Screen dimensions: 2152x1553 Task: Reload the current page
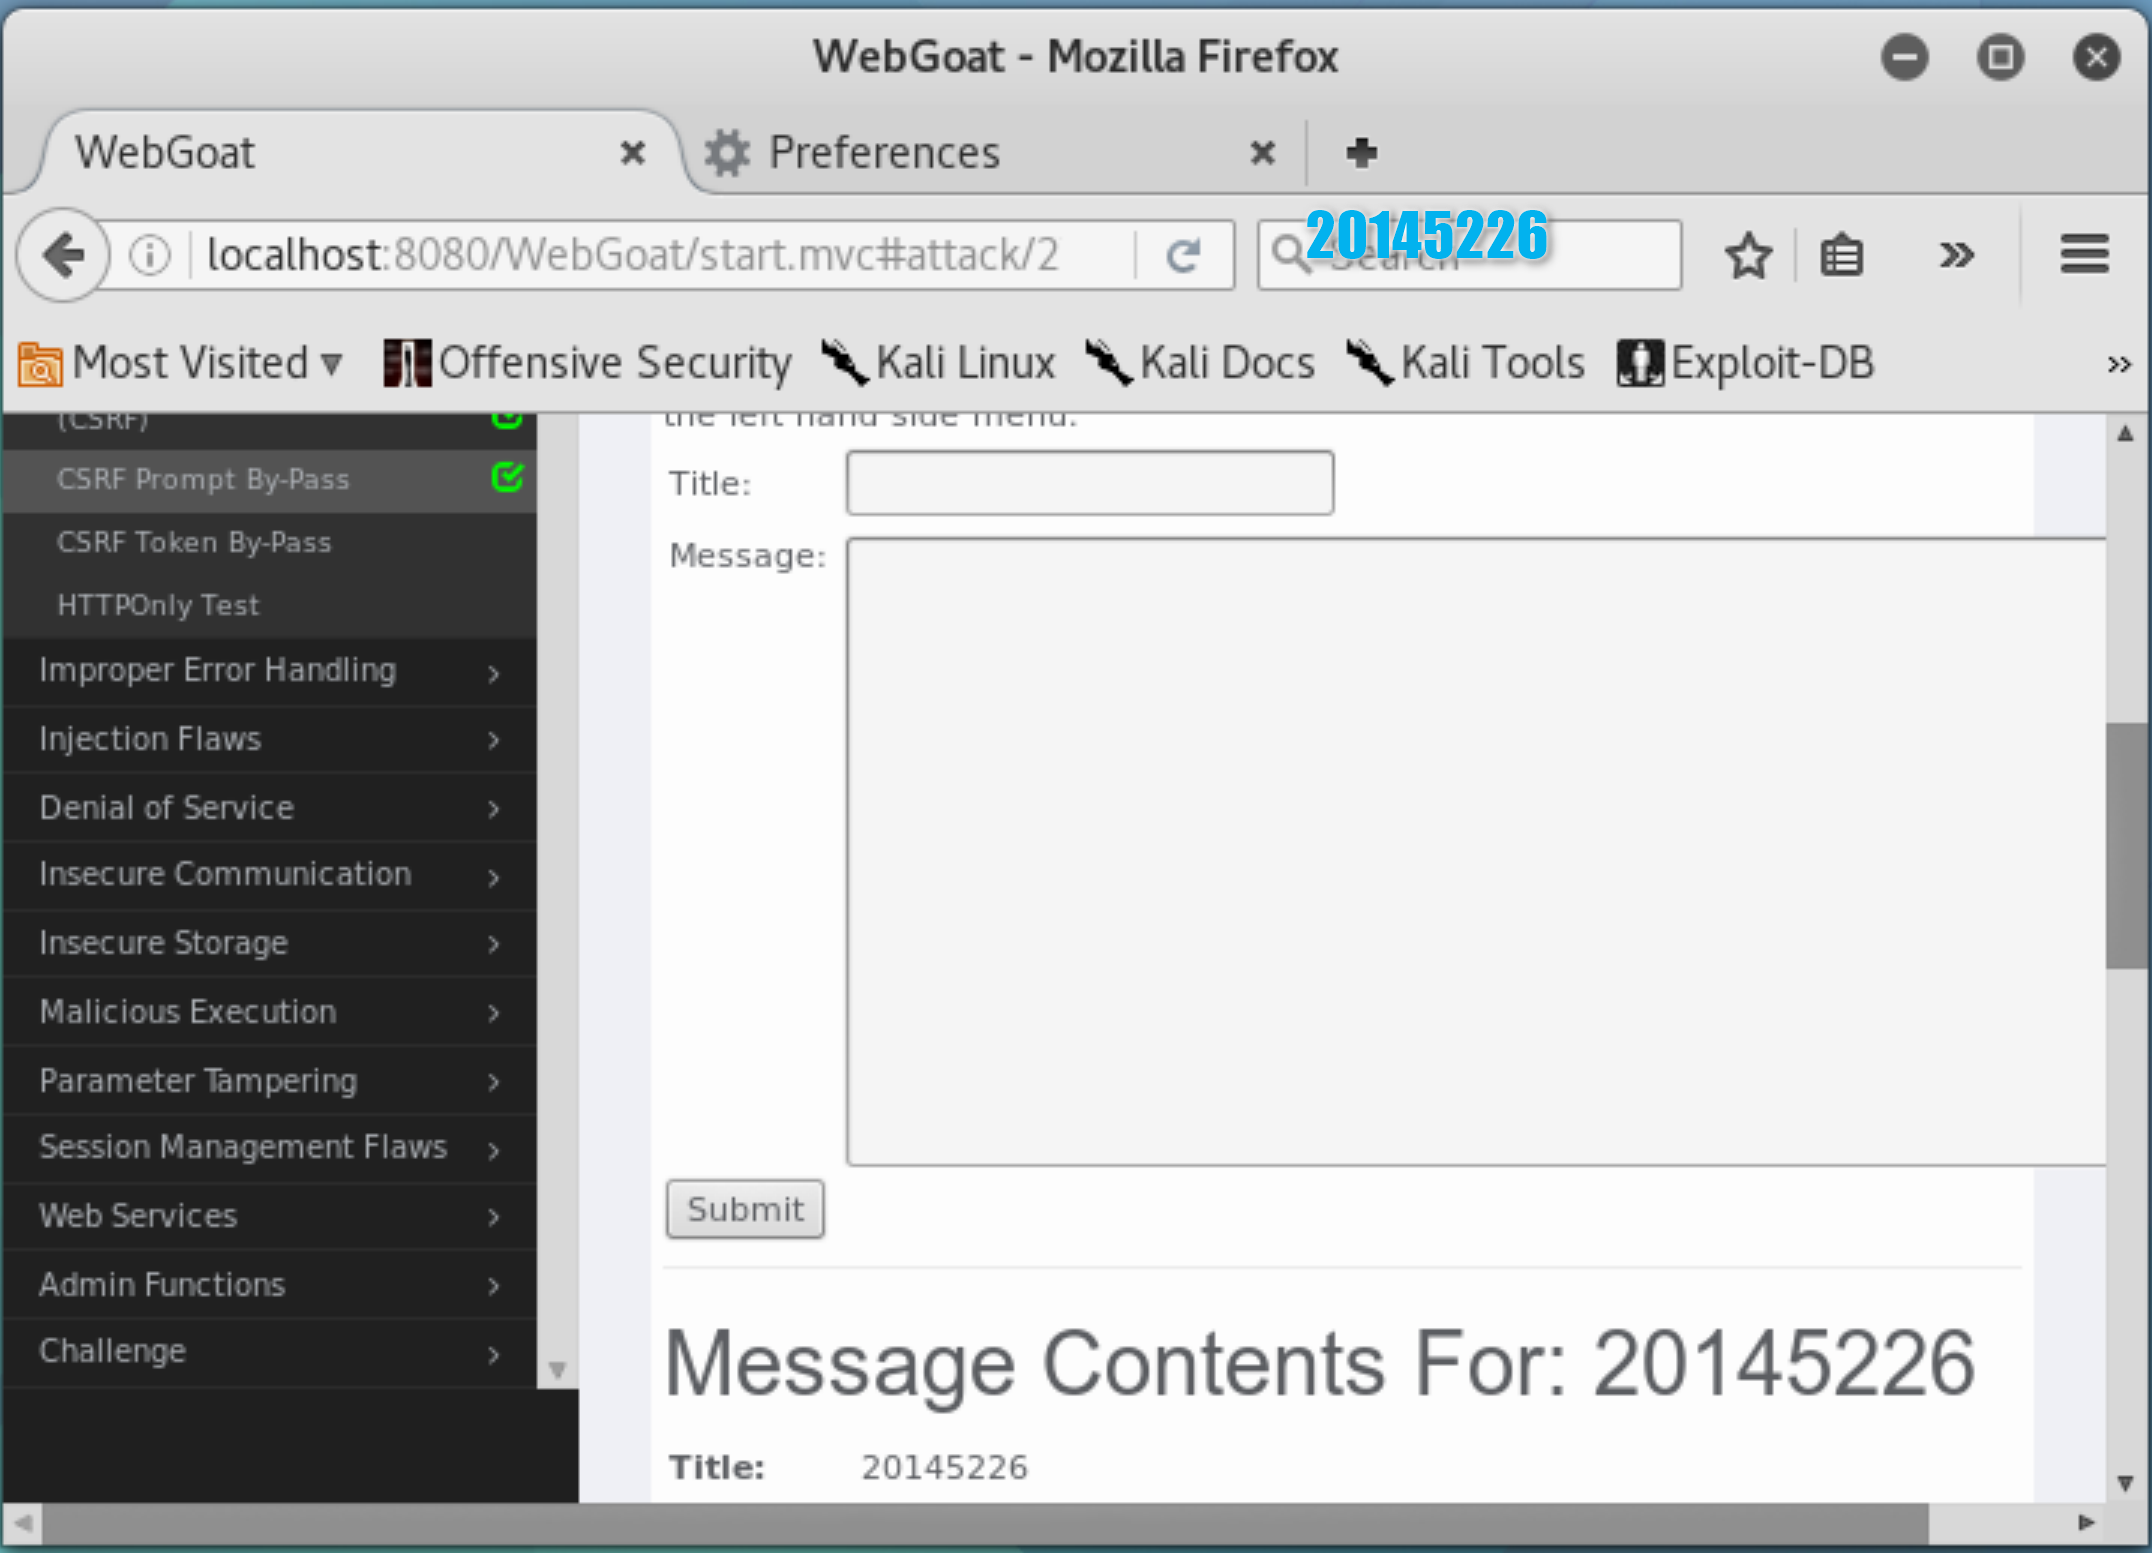(x=1184, y=256)
